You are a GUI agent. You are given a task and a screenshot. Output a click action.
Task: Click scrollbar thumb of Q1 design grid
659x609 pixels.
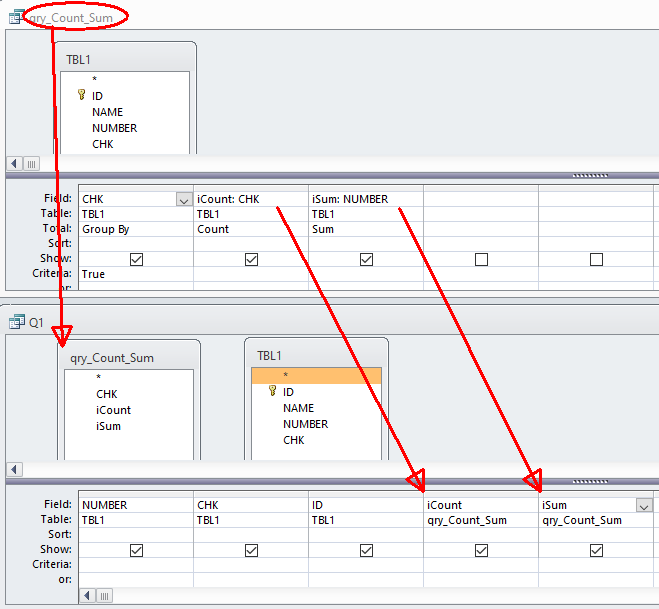point(104,596)
